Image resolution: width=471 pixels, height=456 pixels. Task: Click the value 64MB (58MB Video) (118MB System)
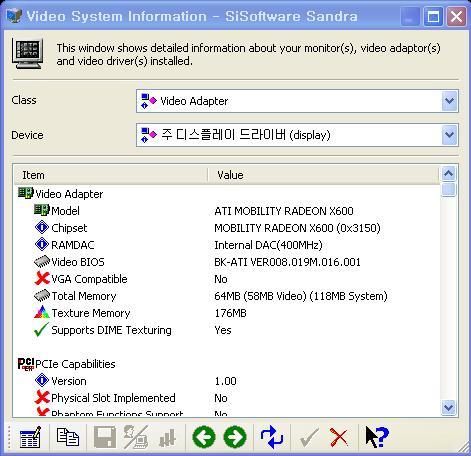point(301,296)
